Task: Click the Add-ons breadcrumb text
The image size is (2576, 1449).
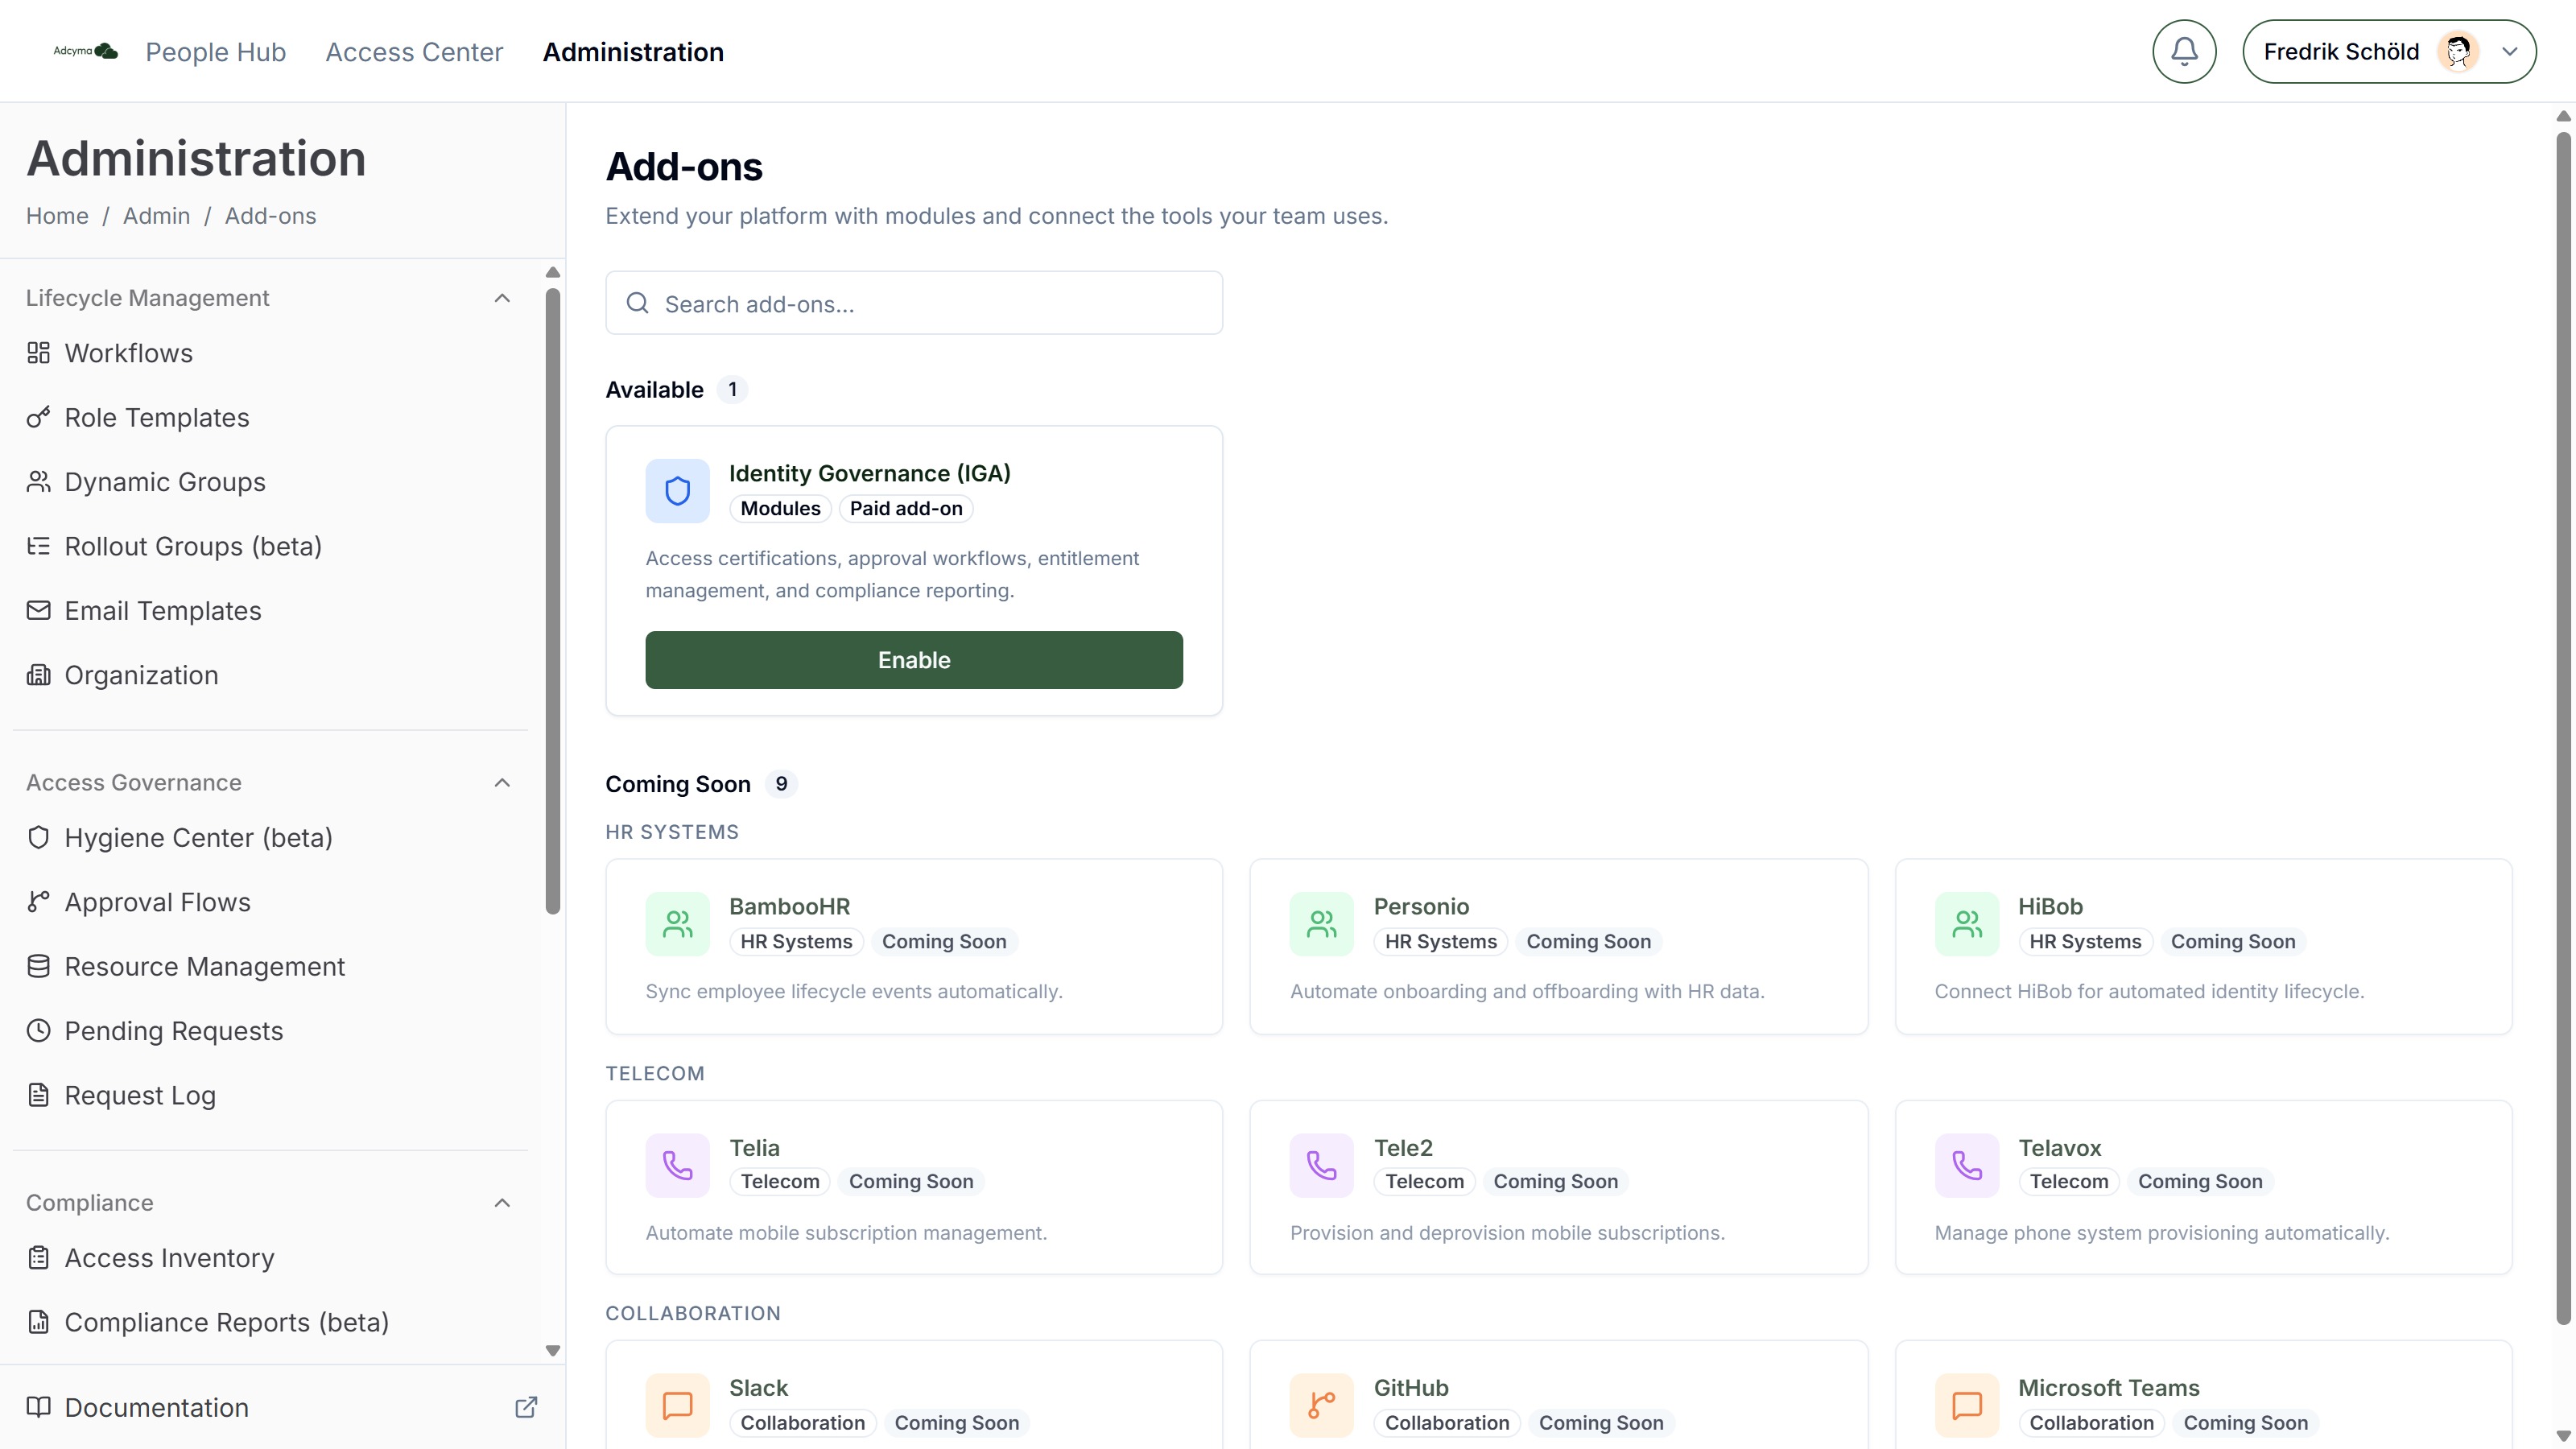Action: coord(270,216)
